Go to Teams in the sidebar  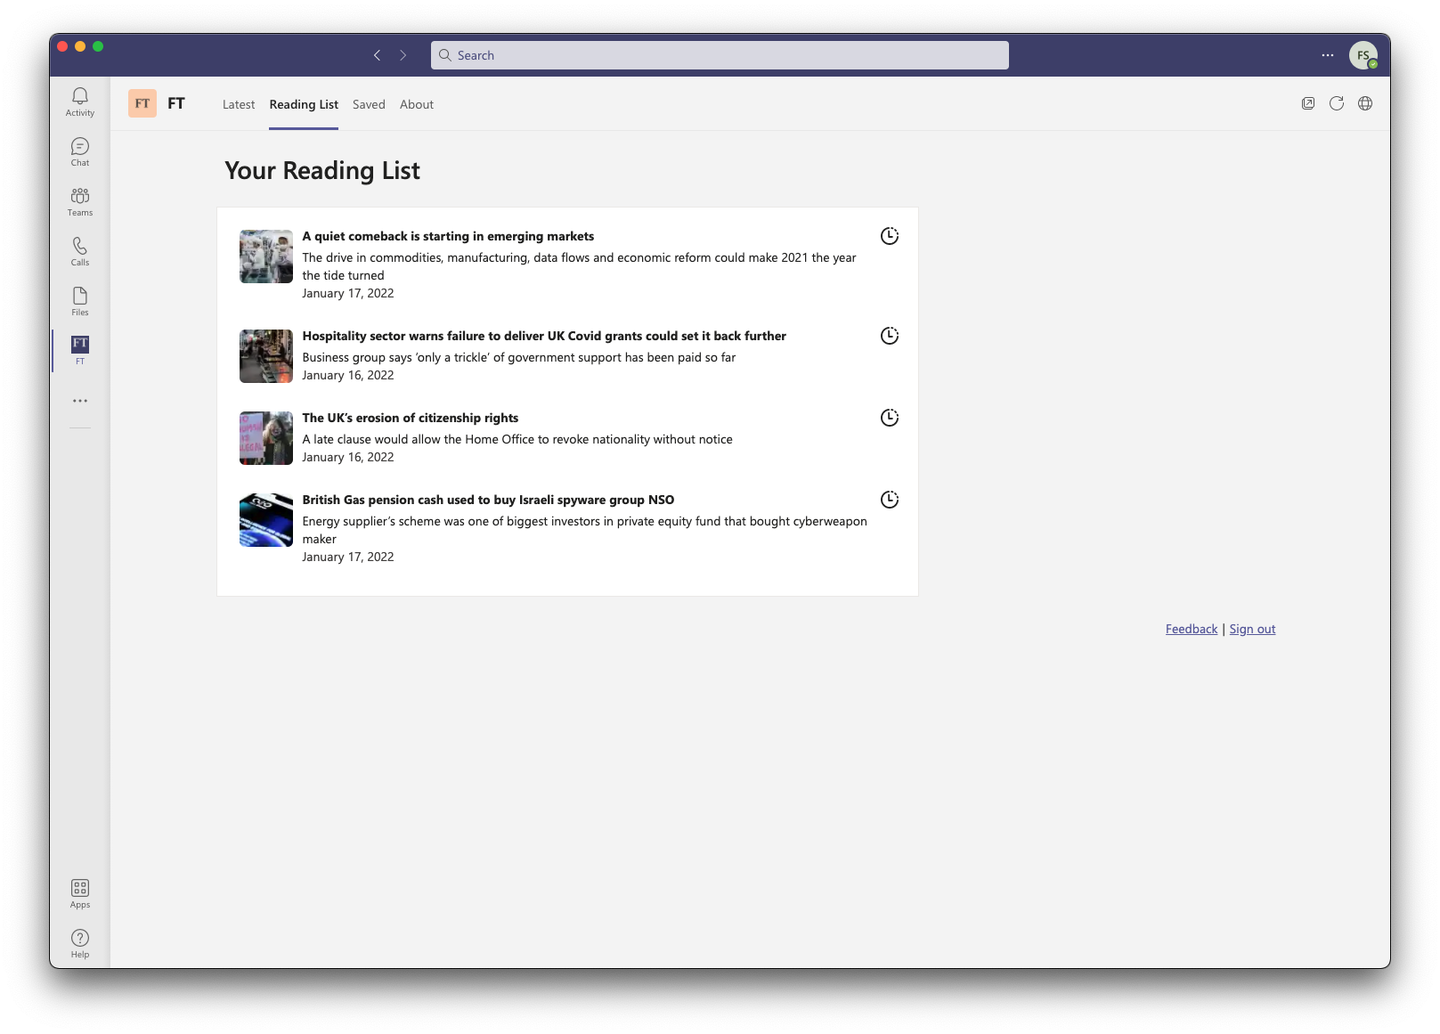80,201
